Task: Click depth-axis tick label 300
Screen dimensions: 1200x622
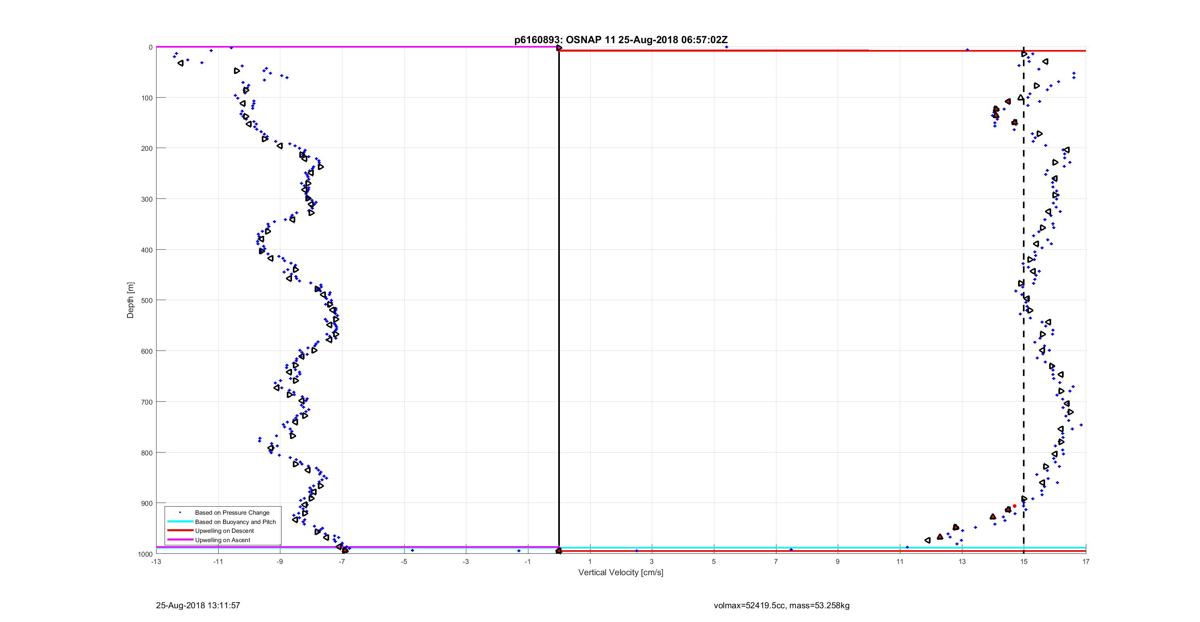Action: coord(146,199)
